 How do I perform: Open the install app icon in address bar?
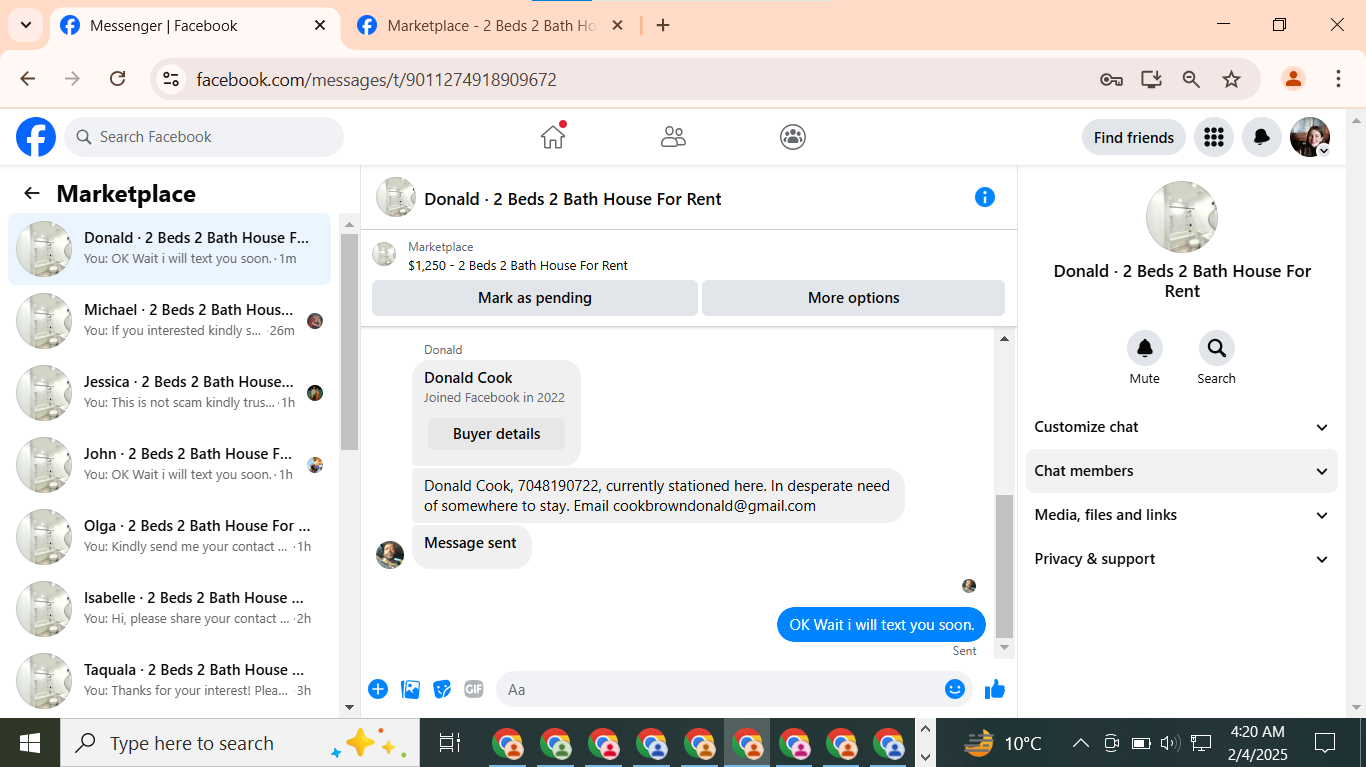[x=1151, y=79]
